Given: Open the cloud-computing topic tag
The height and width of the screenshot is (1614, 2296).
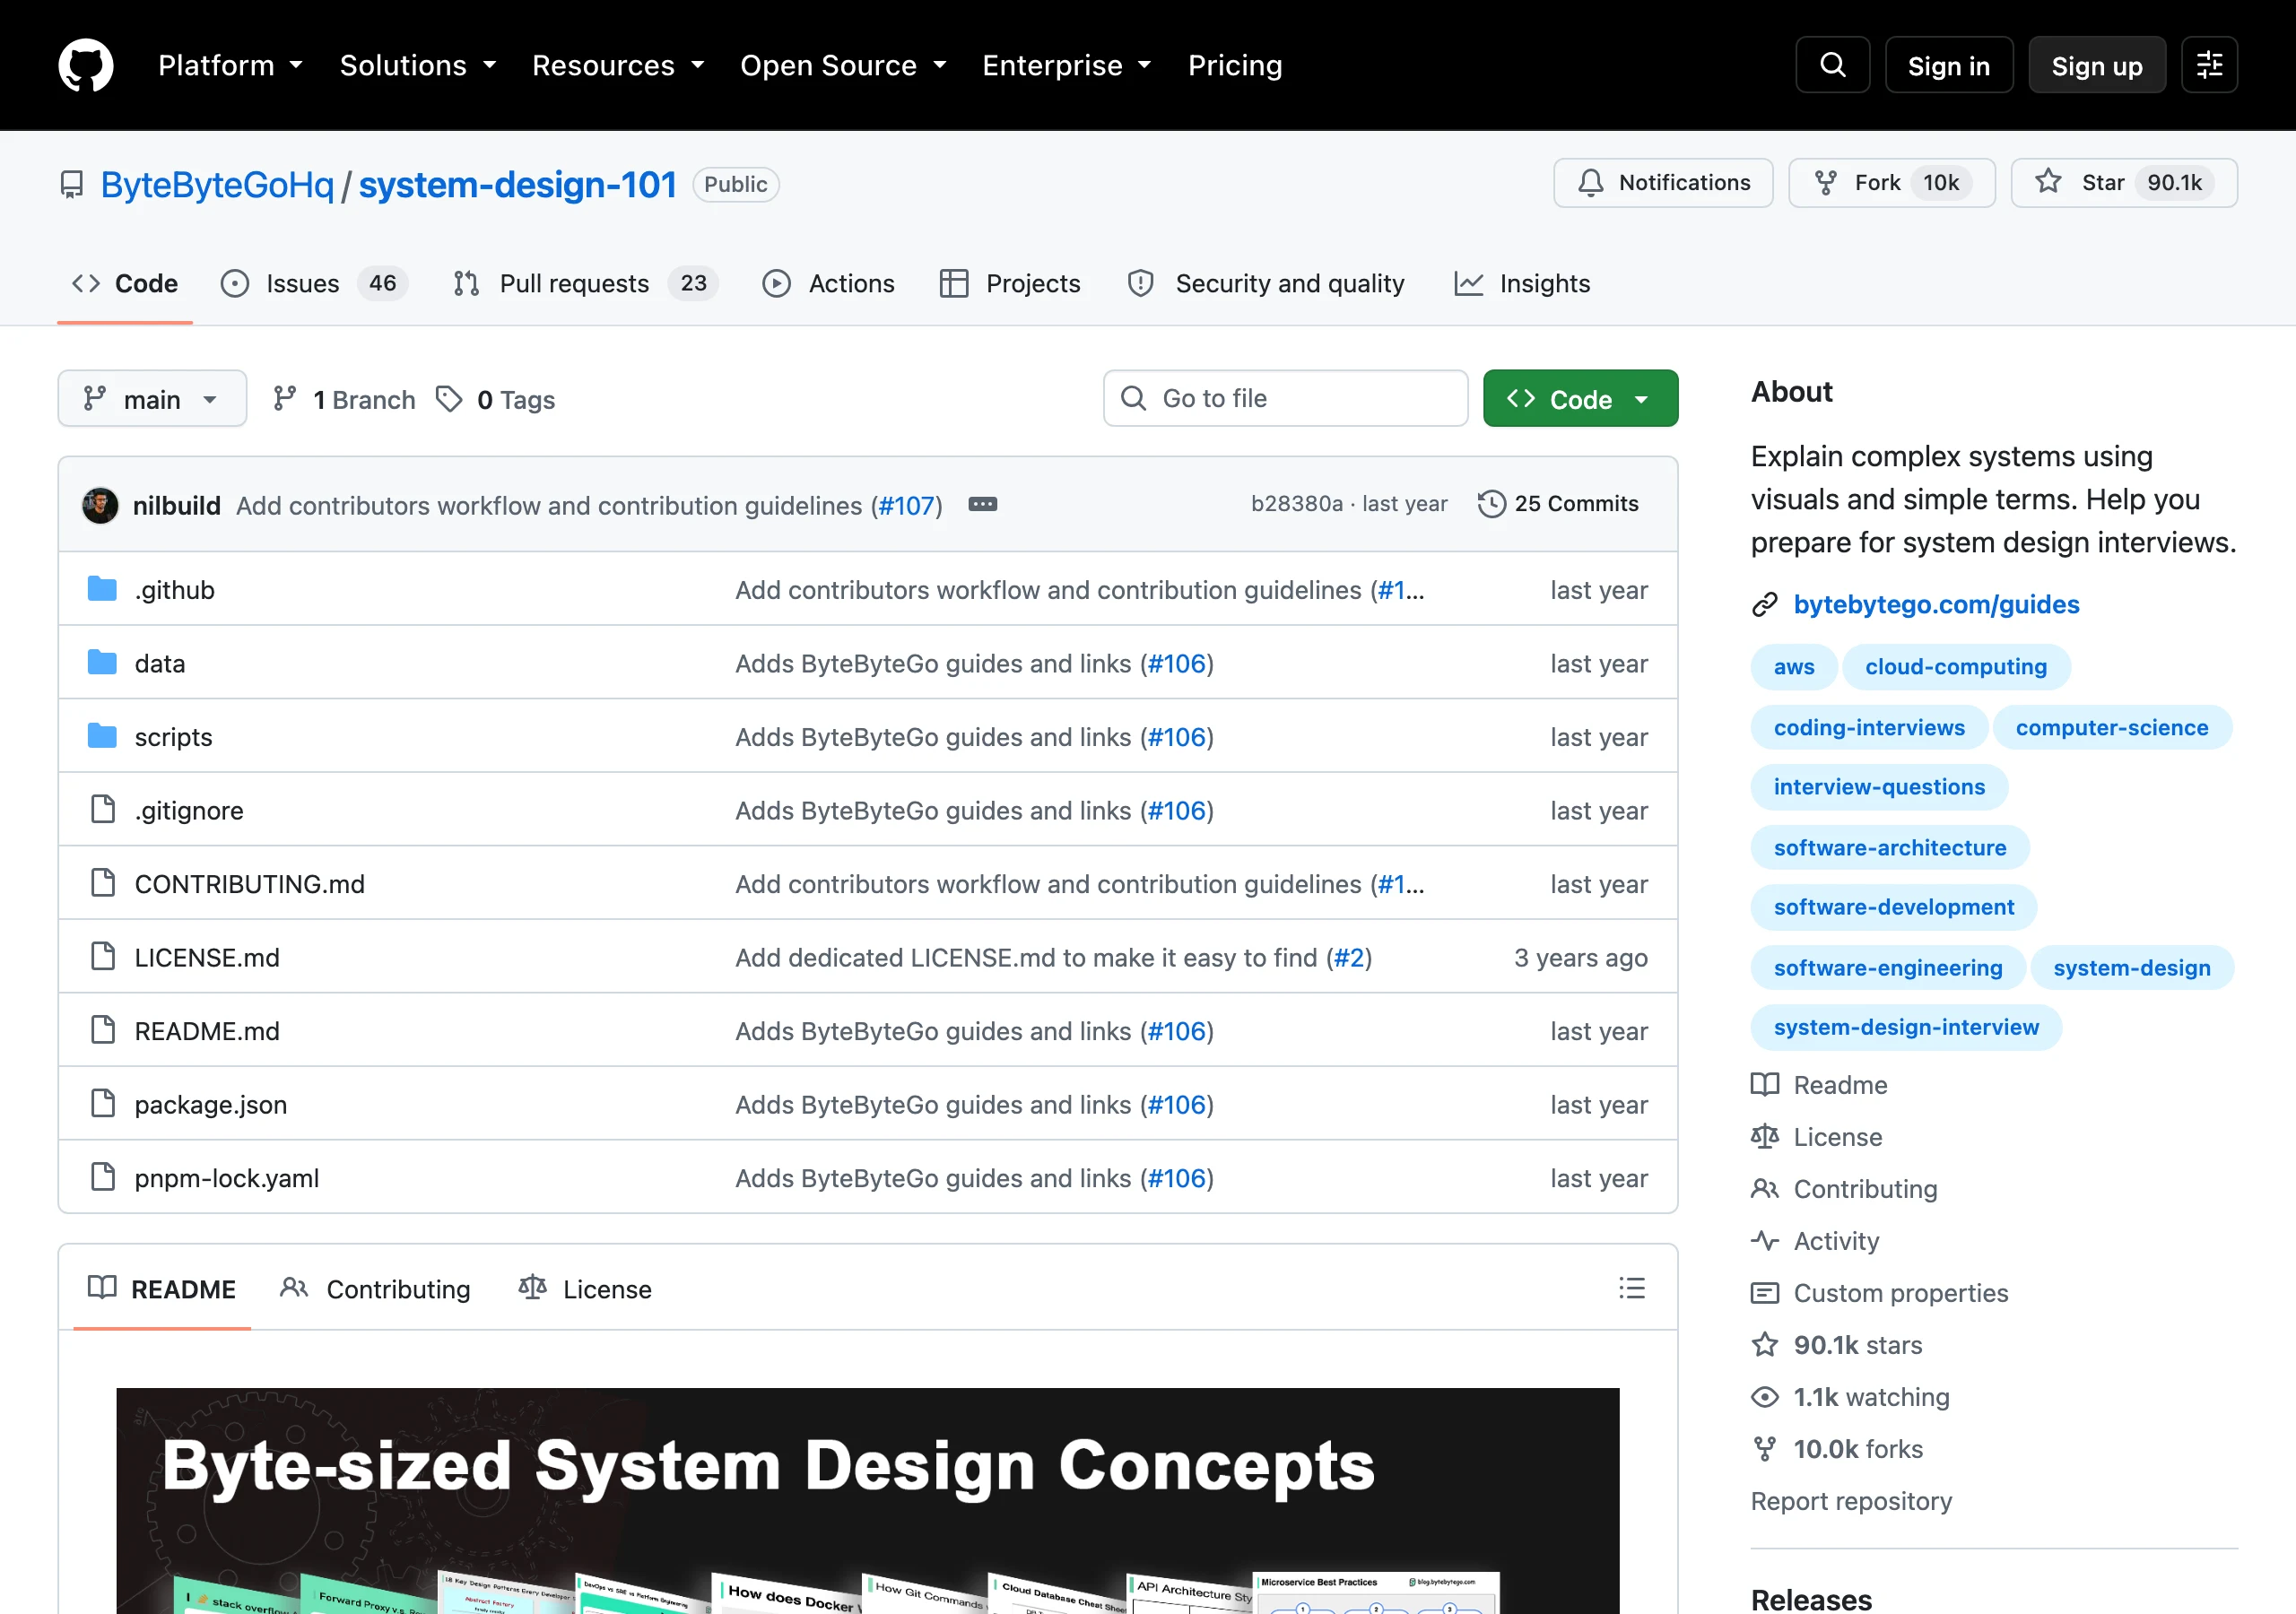Looking at the screenshot, I should coord(1956,667).
